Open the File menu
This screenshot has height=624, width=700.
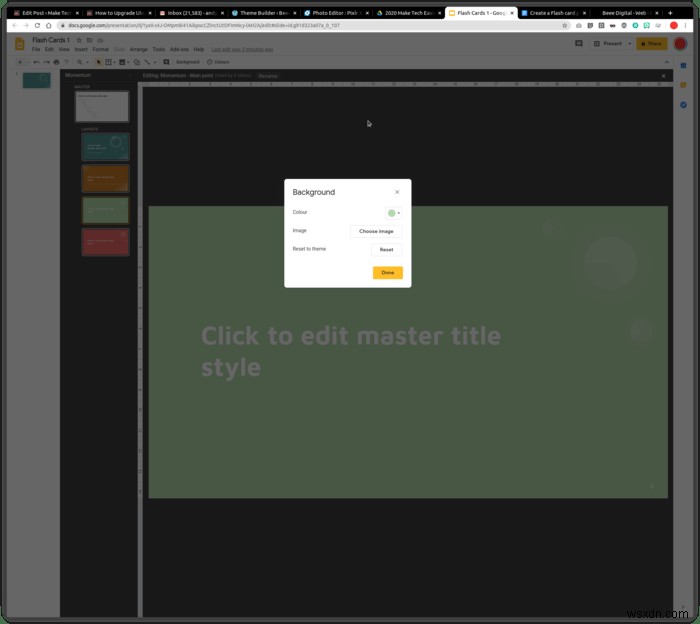[x=36, y=50]
